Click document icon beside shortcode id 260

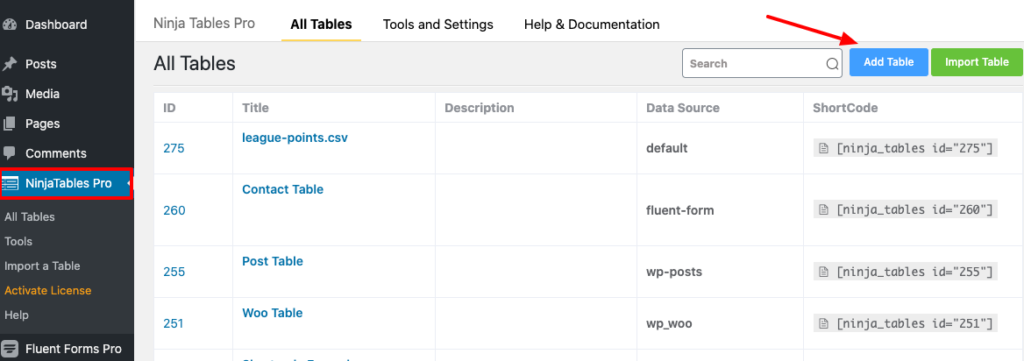click(x=824, y=210)
